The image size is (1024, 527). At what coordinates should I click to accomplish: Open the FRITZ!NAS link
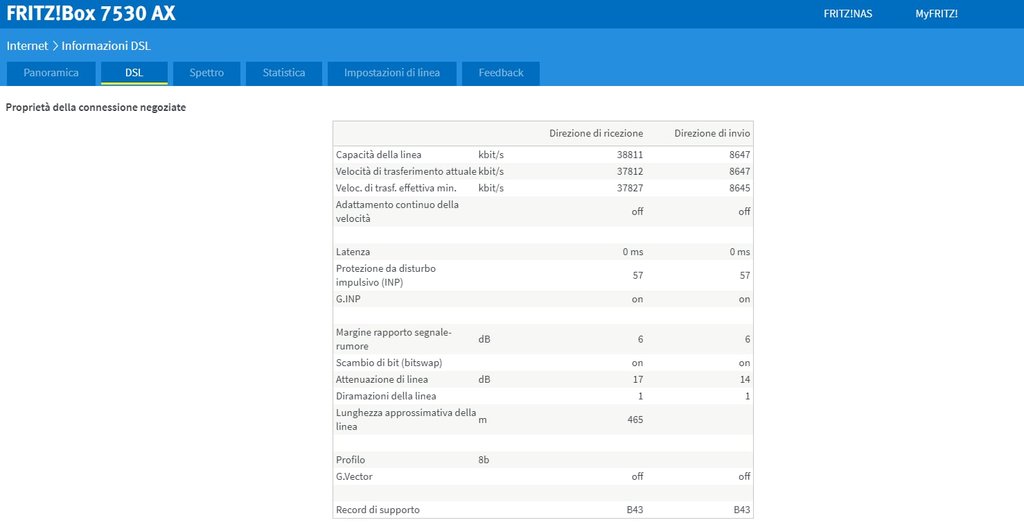[x=847, y=14]
